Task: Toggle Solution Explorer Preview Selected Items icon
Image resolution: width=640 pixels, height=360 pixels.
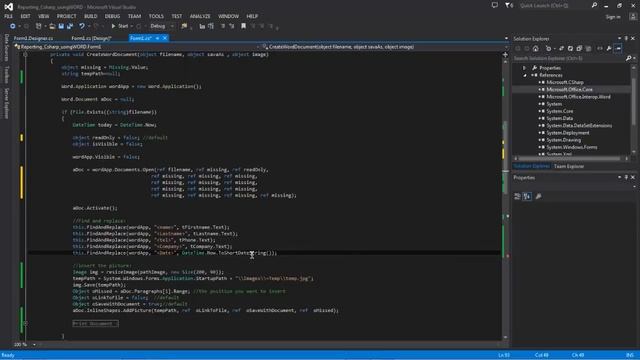Action: [618, 49]
